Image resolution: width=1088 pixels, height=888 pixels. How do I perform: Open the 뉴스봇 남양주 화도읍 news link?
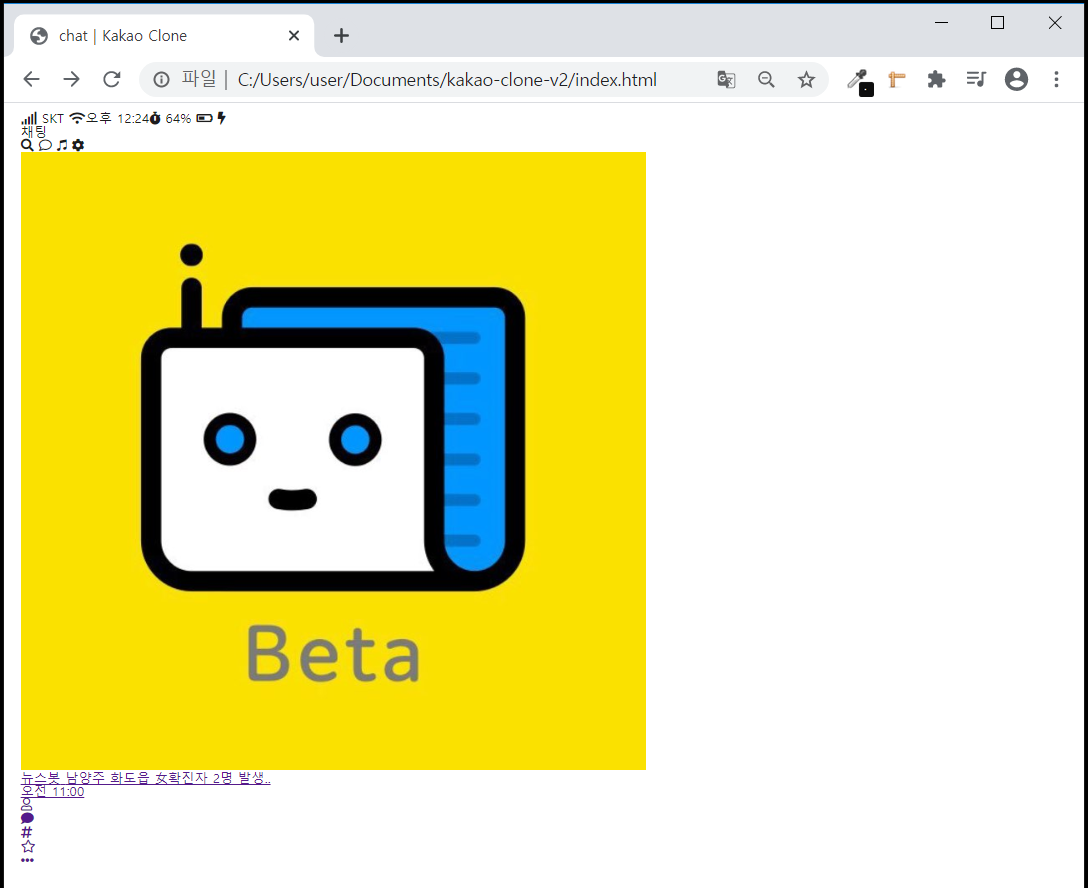(146, 778)
